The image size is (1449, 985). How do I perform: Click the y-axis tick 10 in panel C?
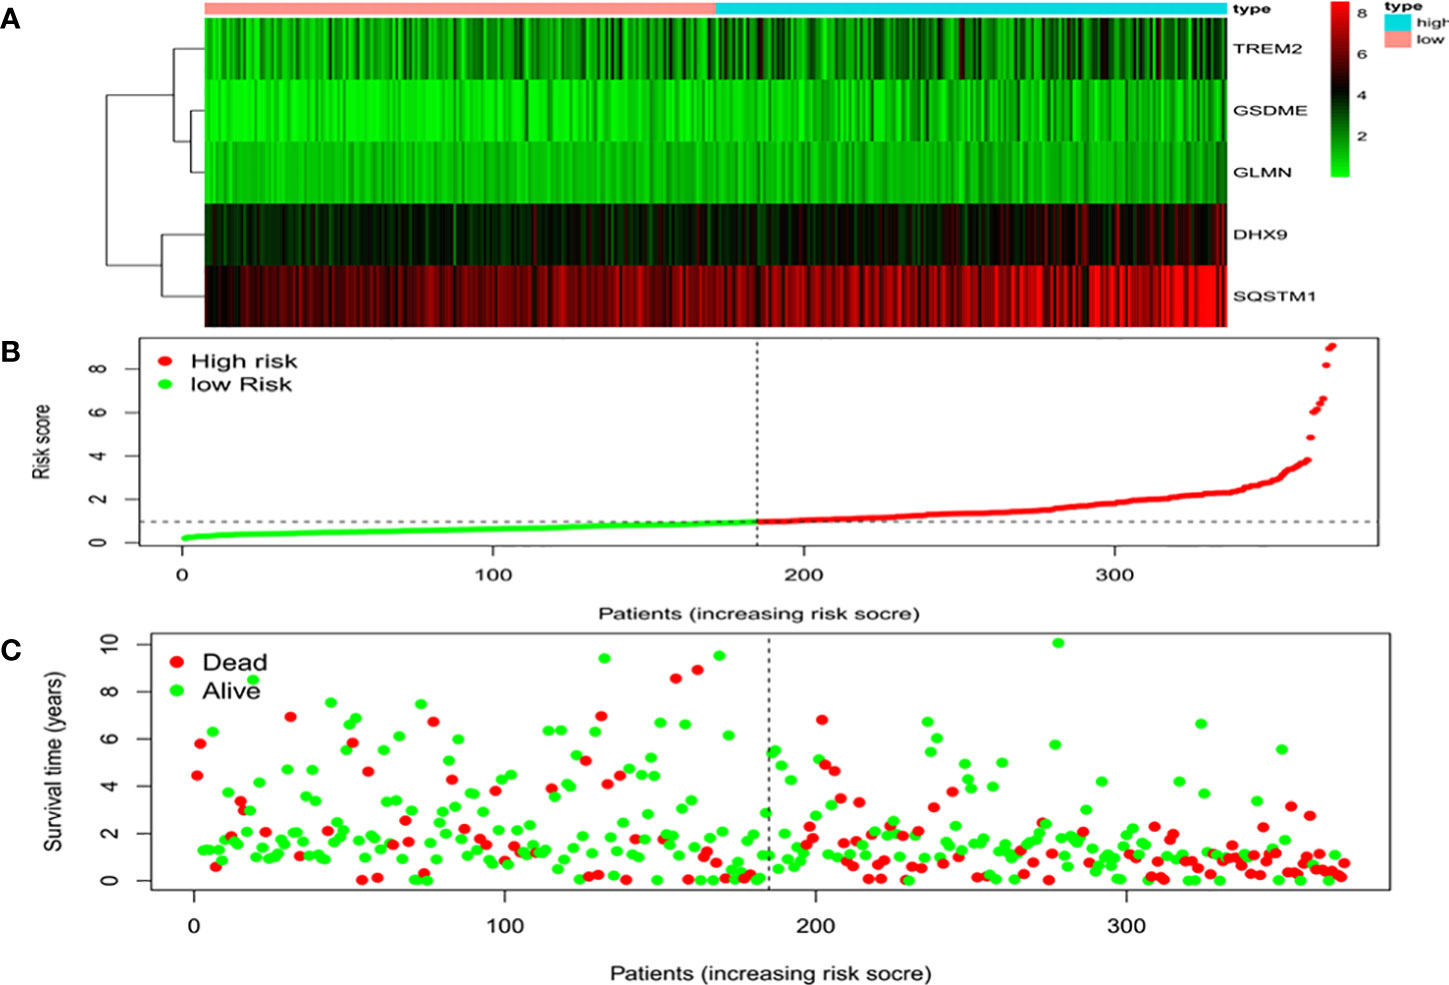point(110,643)
